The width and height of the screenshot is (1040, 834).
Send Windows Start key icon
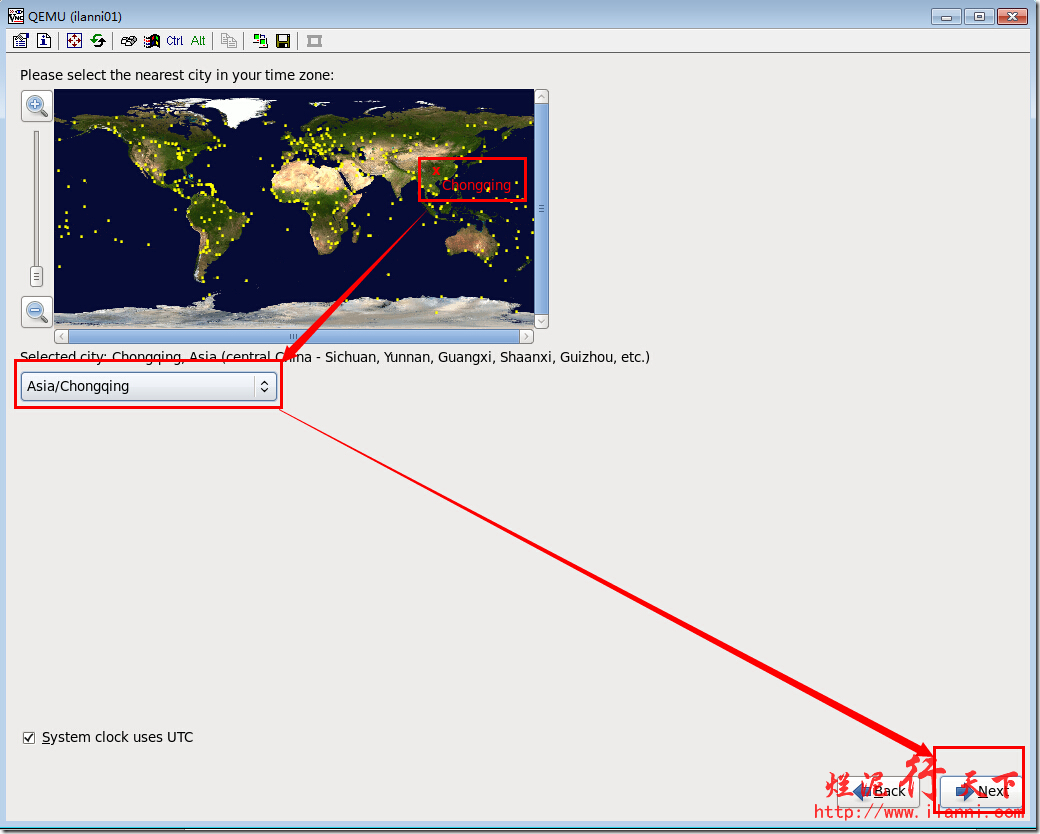coord(152,41)
